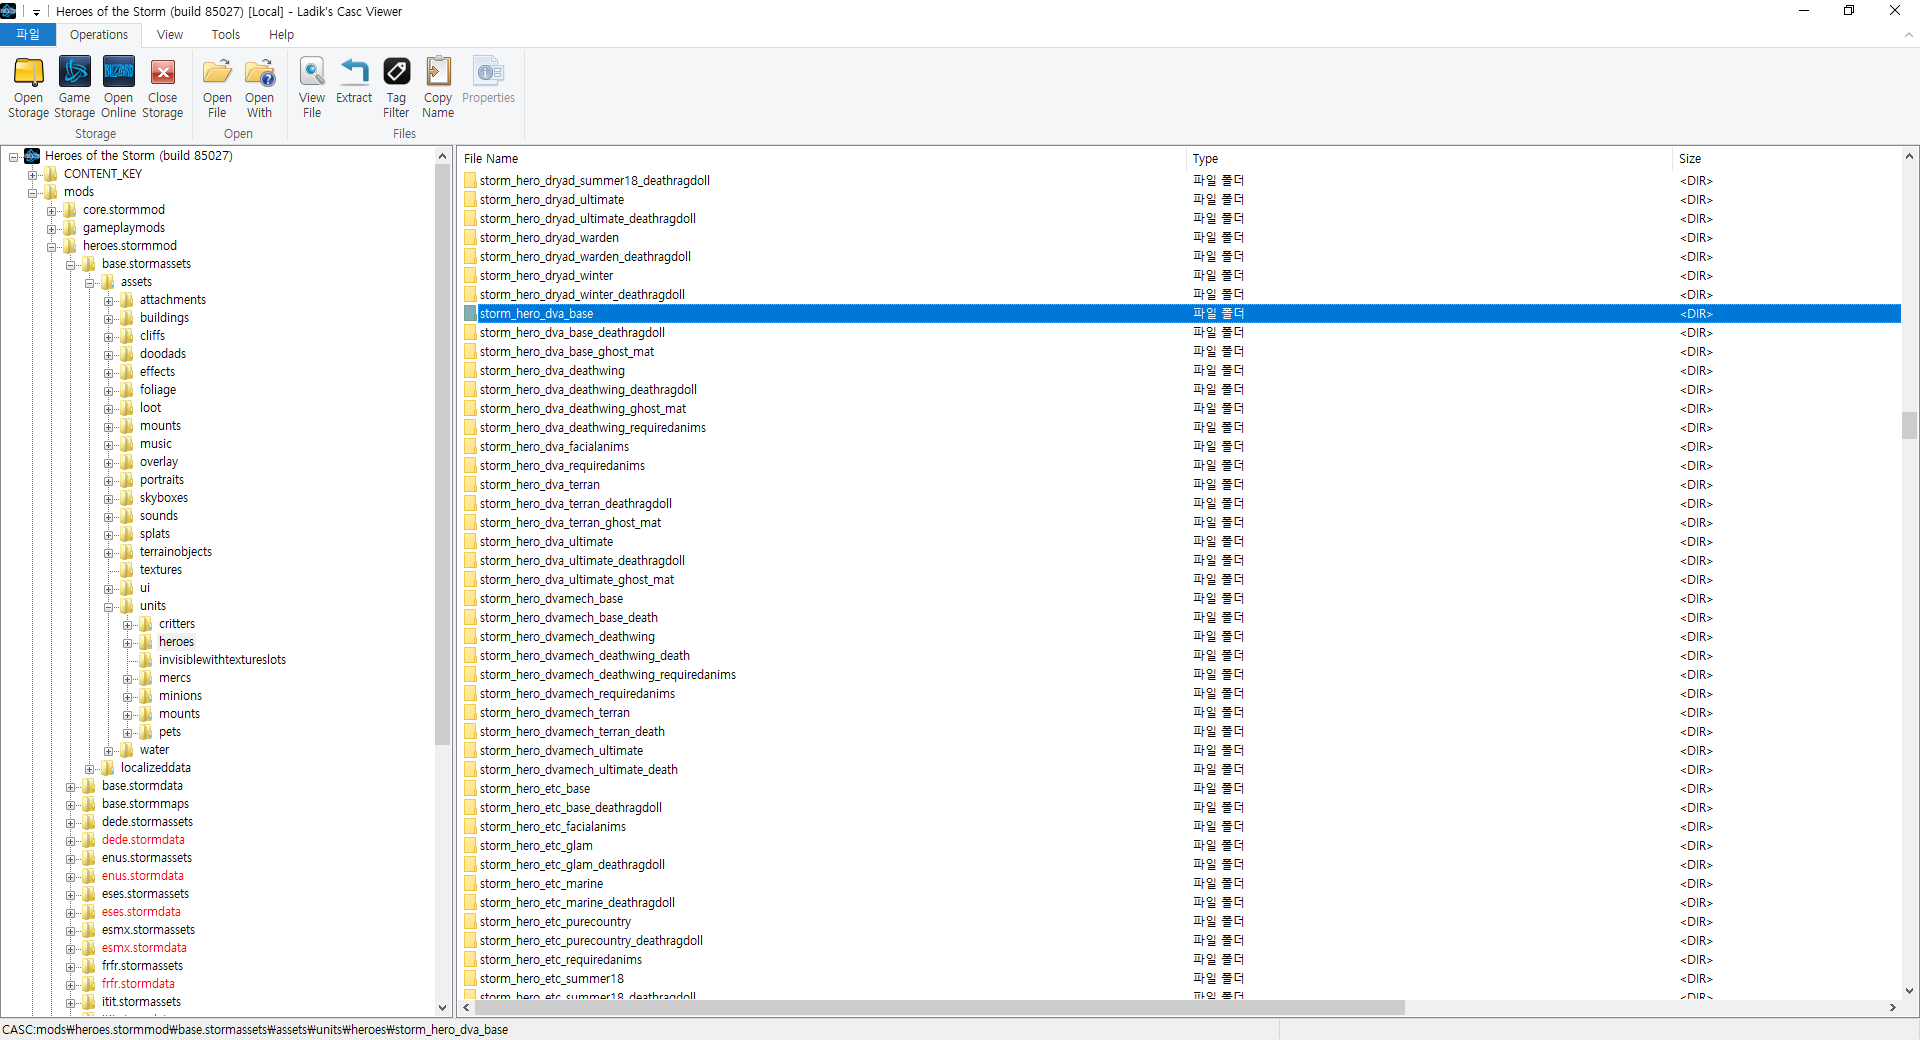Click the folder icon of storm_hero_etc_glam
The image size is (1920, 1040).
tap(470, 846)
